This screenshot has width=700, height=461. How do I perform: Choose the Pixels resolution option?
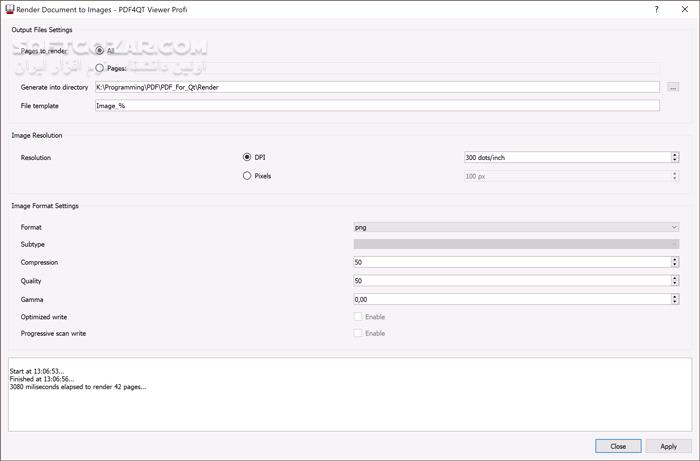pos(247,176)
